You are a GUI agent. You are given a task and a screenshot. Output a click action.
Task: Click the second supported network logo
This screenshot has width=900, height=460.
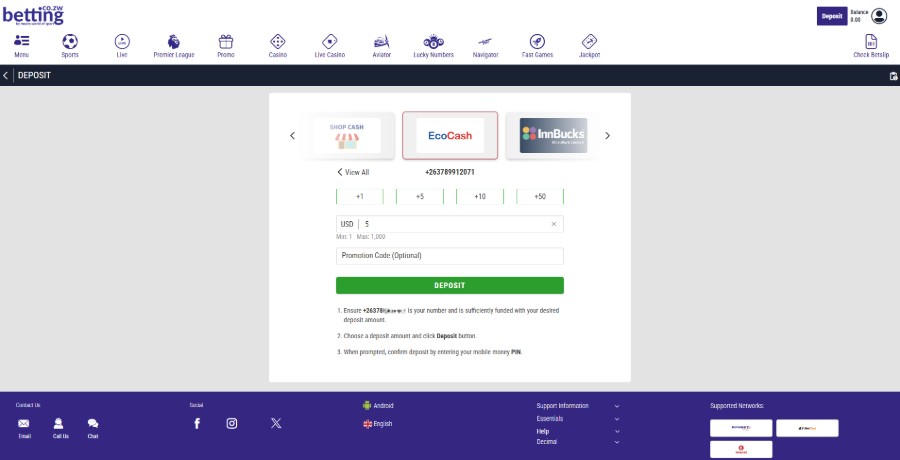[807, 428]
